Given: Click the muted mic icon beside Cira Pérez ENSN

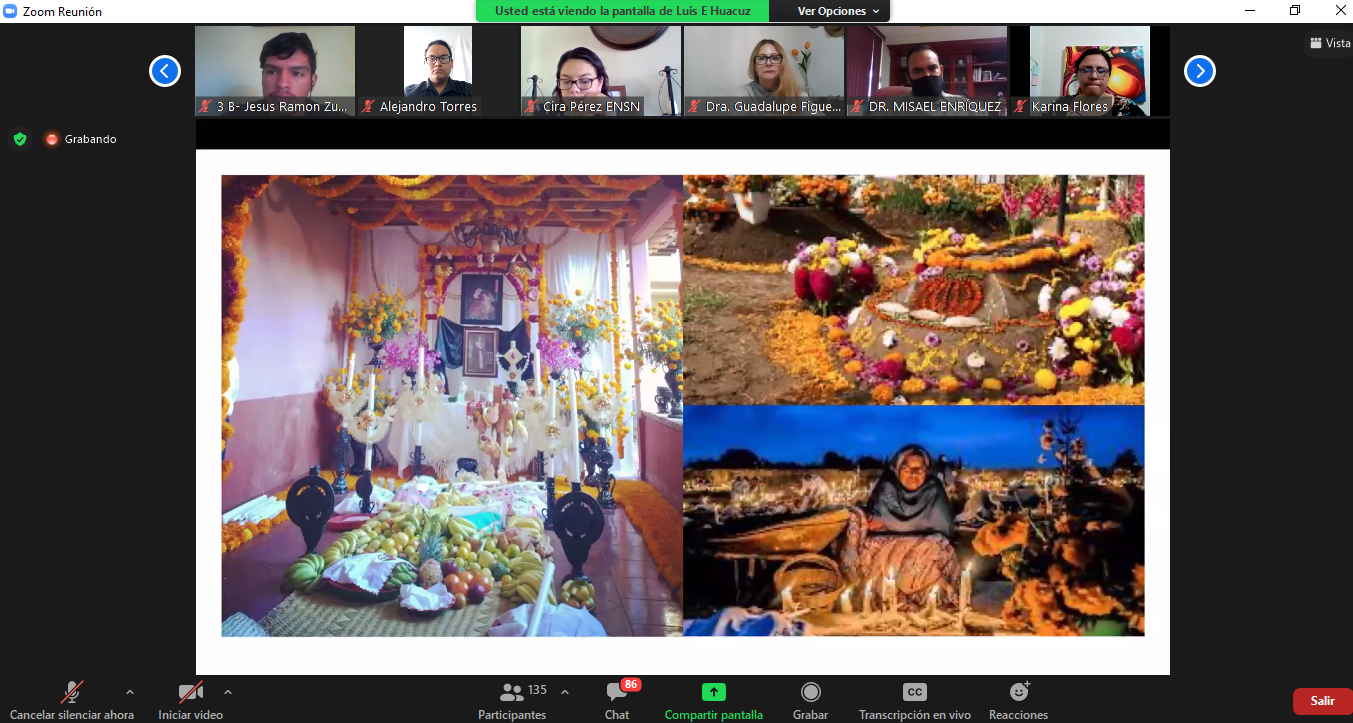Looking at the screenshot, I should [x=532, y=106].
